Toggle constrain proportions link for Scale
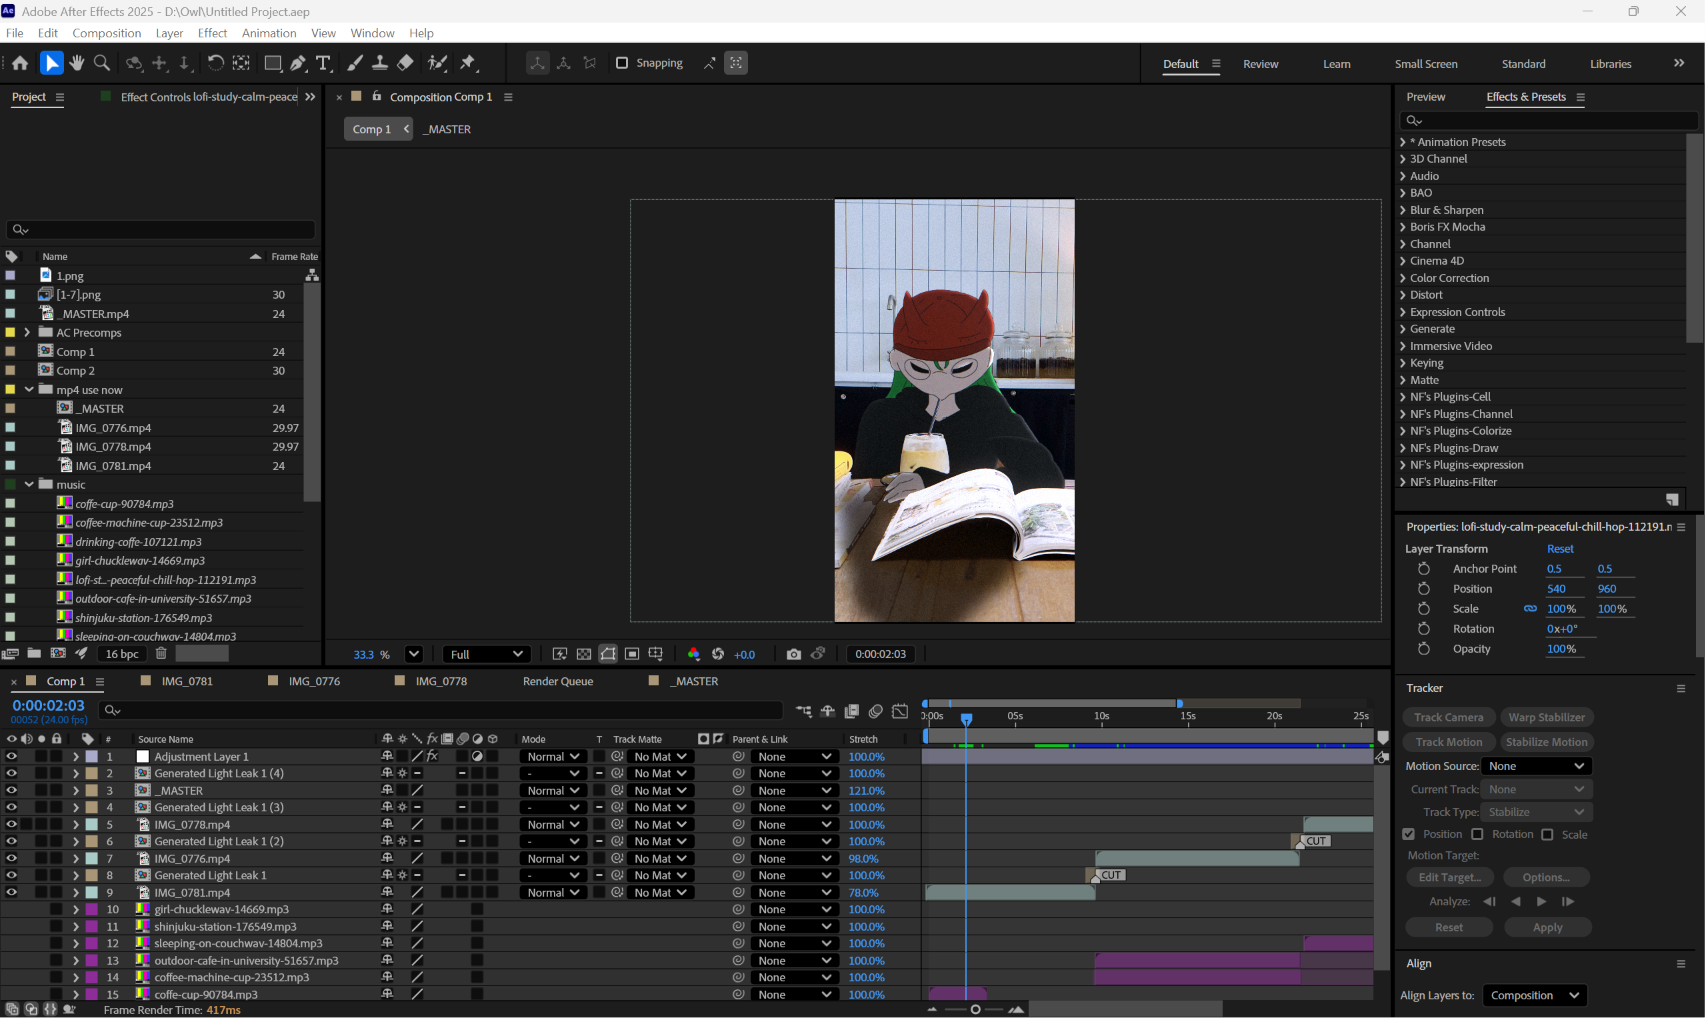 (1530, 609)
